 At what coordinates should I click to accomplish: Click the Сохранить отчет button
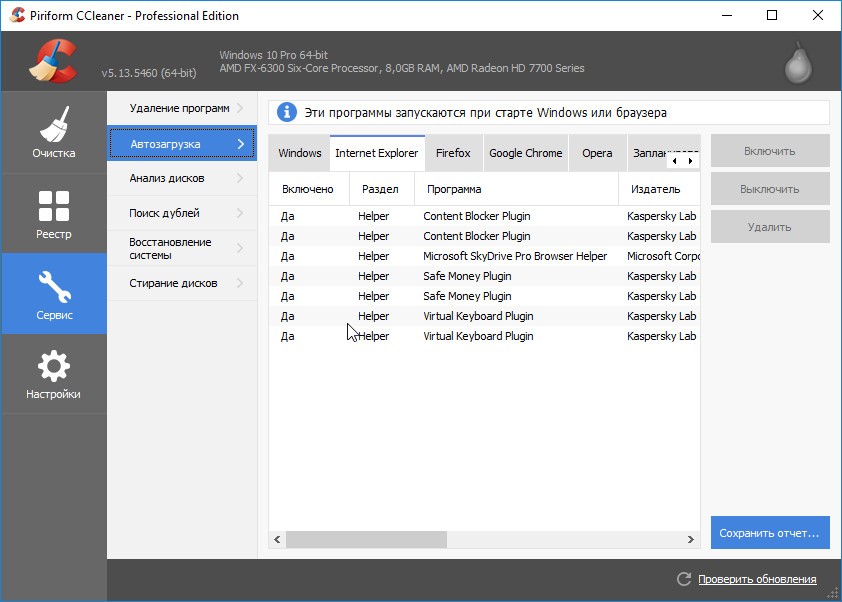[x=770, y=532]
